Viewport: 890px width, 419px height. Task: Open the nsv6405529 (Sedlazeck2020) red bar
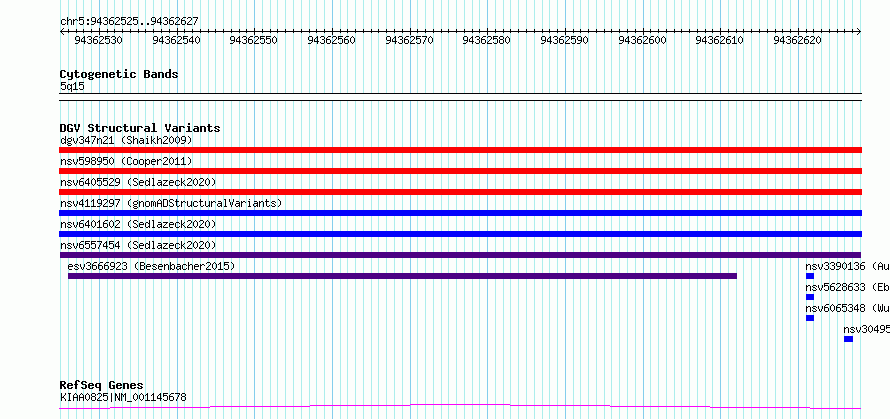[460, 192]
